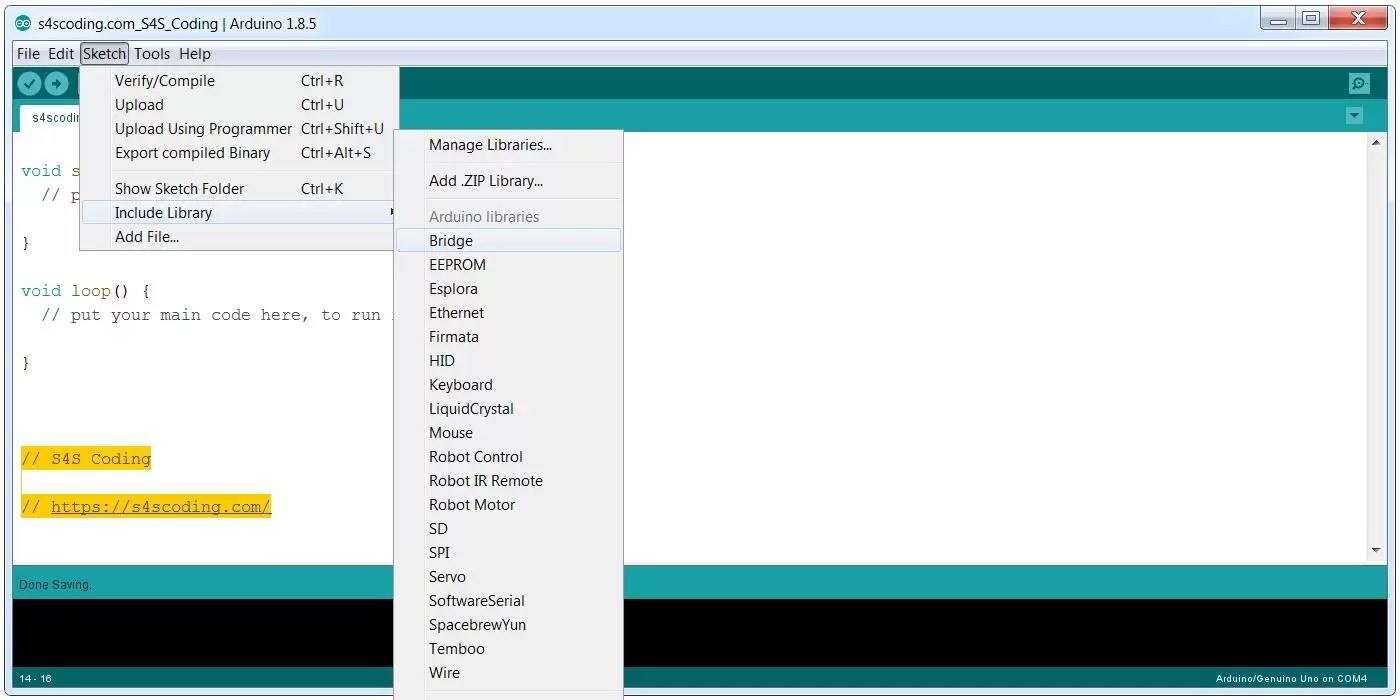Choose Add .ZIP Library option
The width and height of the screenshot is (1400, 700).
coord(485,181)
